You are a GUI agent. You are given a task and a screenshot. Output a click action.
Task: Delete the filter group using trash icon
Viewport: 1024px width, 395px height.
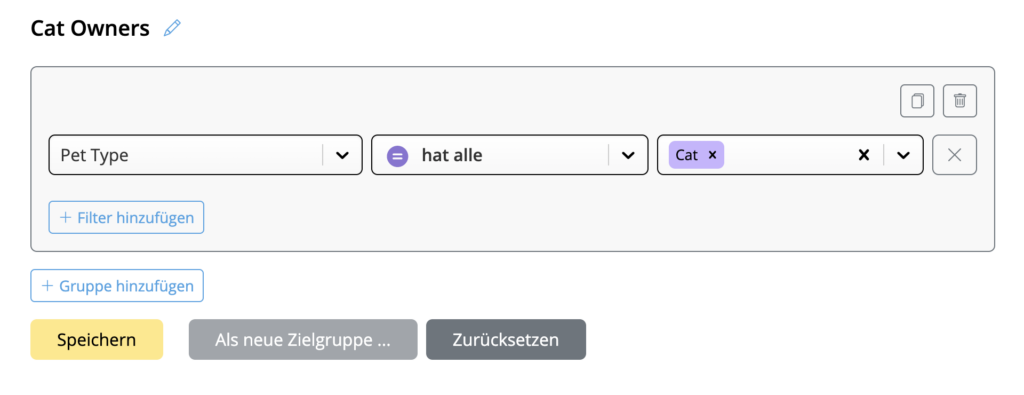point(959,101)
